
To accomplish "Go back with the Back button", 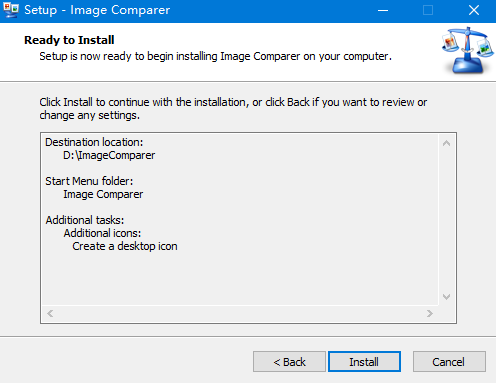I will pos(289,361).
